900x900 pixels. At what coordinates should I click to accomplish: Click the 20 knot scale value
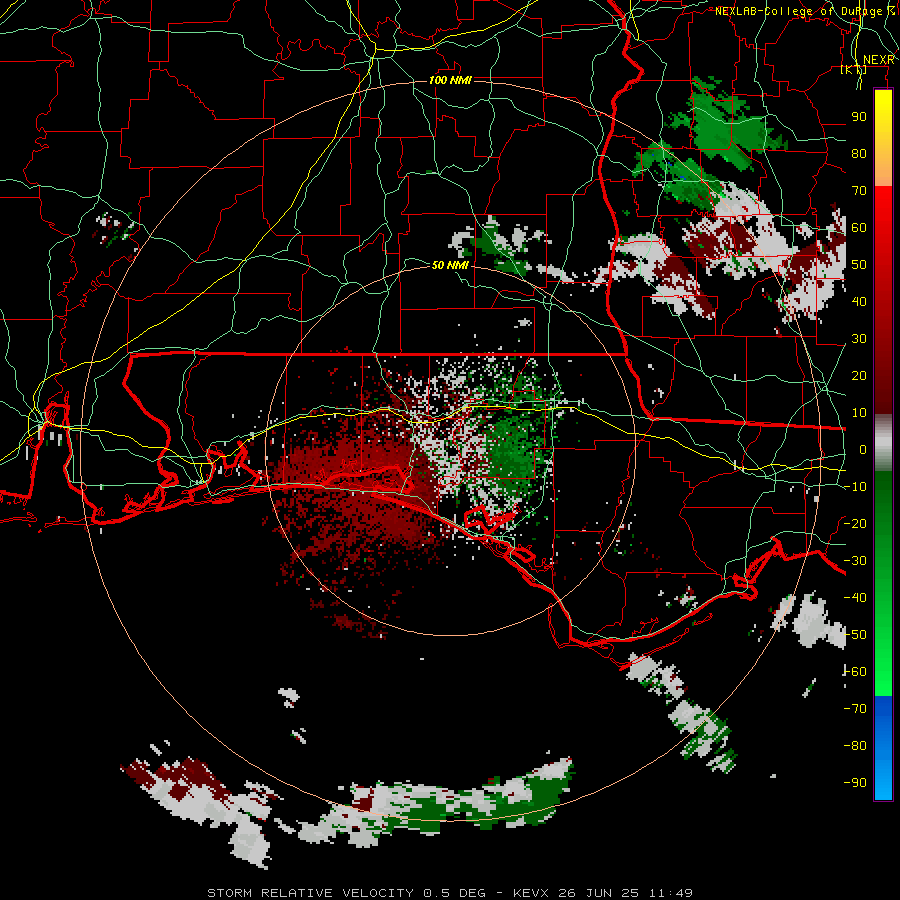(x=859, y=375)
